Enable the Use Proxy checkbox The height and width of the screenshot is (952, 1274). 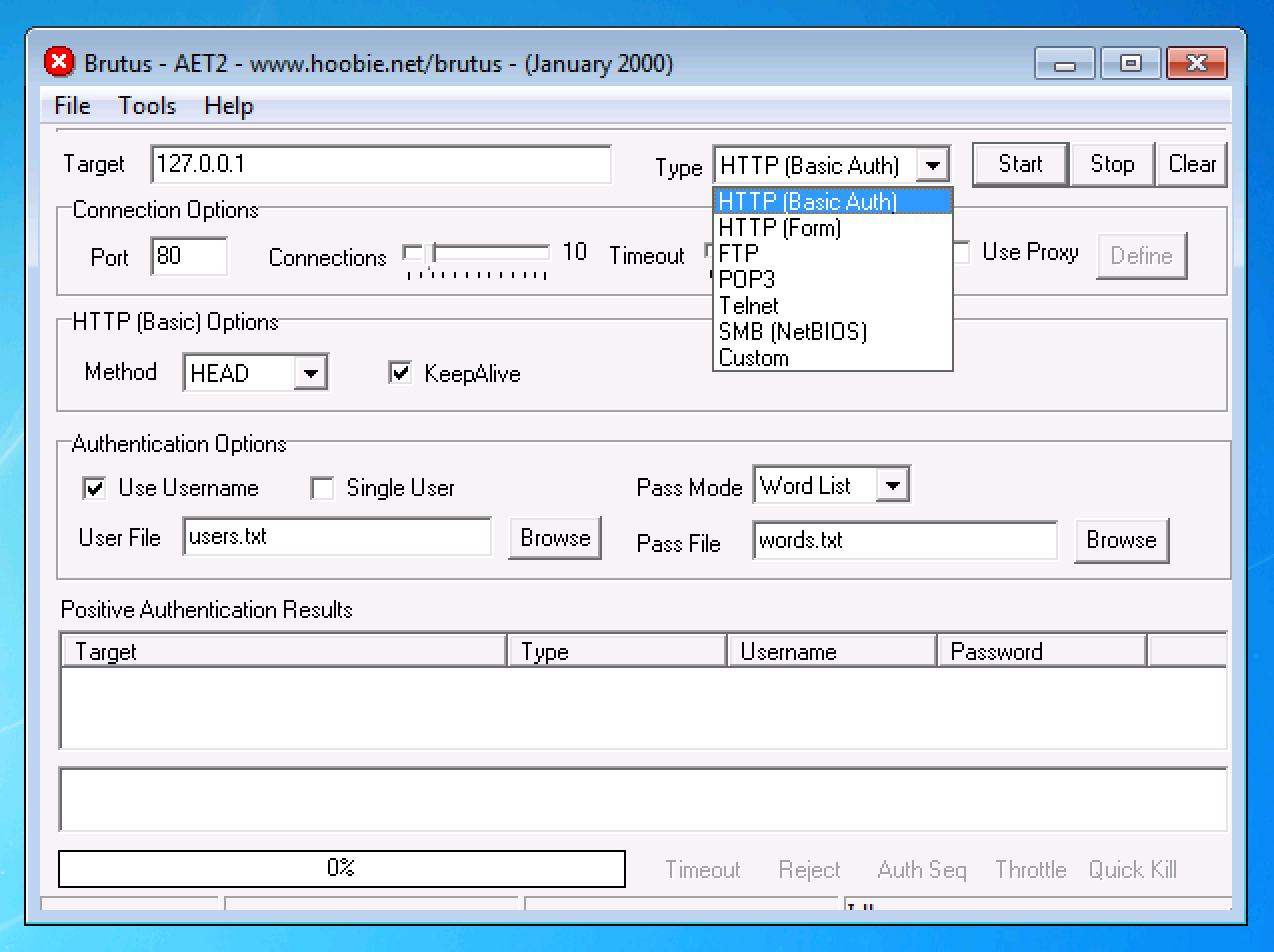coord(960,253)
